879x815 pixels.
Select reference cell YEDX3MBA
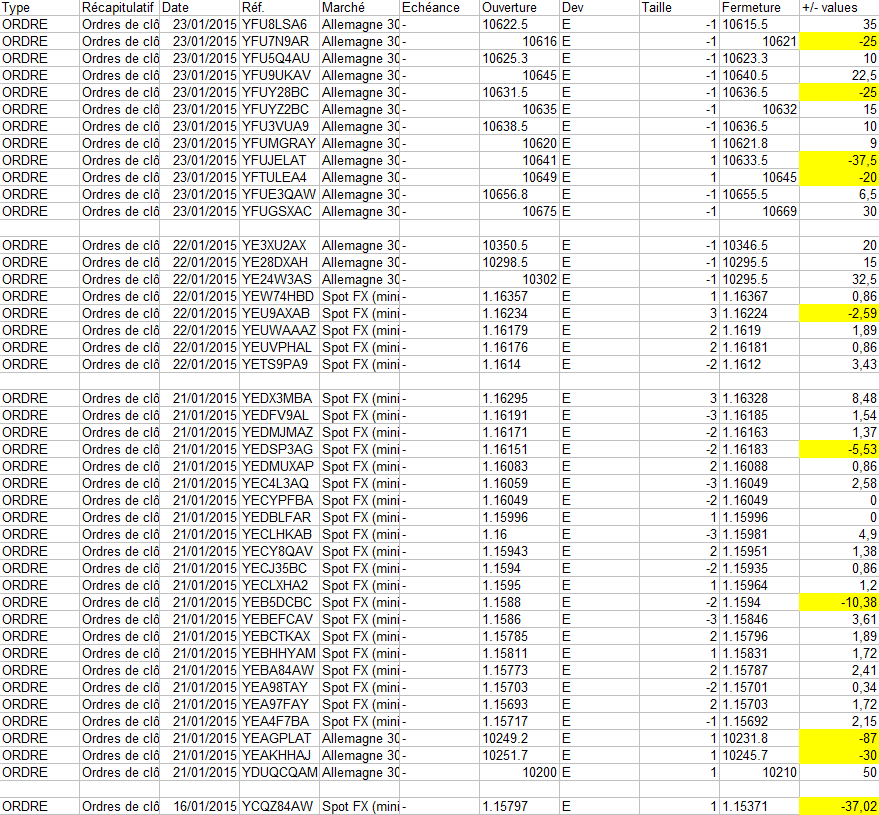[280, 399]
